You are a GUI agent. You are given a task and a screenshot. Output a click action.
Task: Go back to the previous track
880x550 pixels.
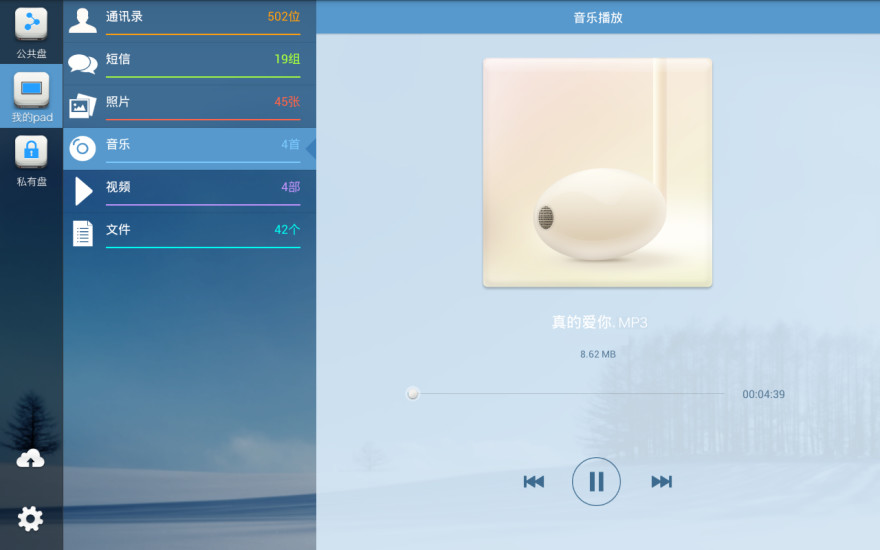pos(534,482)
